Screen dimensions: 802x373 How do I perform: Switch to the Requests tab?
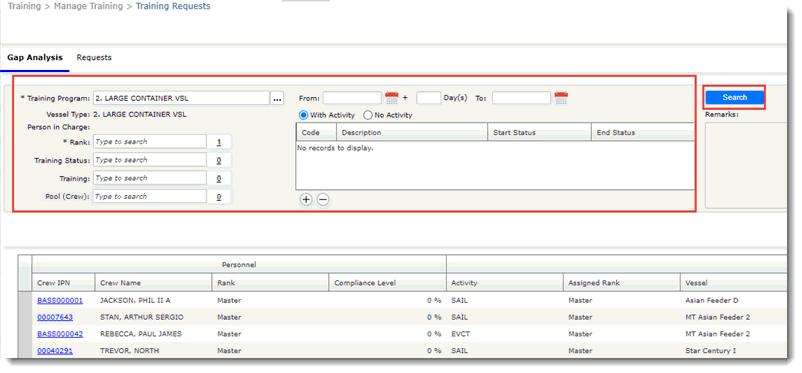pos(94,57)
